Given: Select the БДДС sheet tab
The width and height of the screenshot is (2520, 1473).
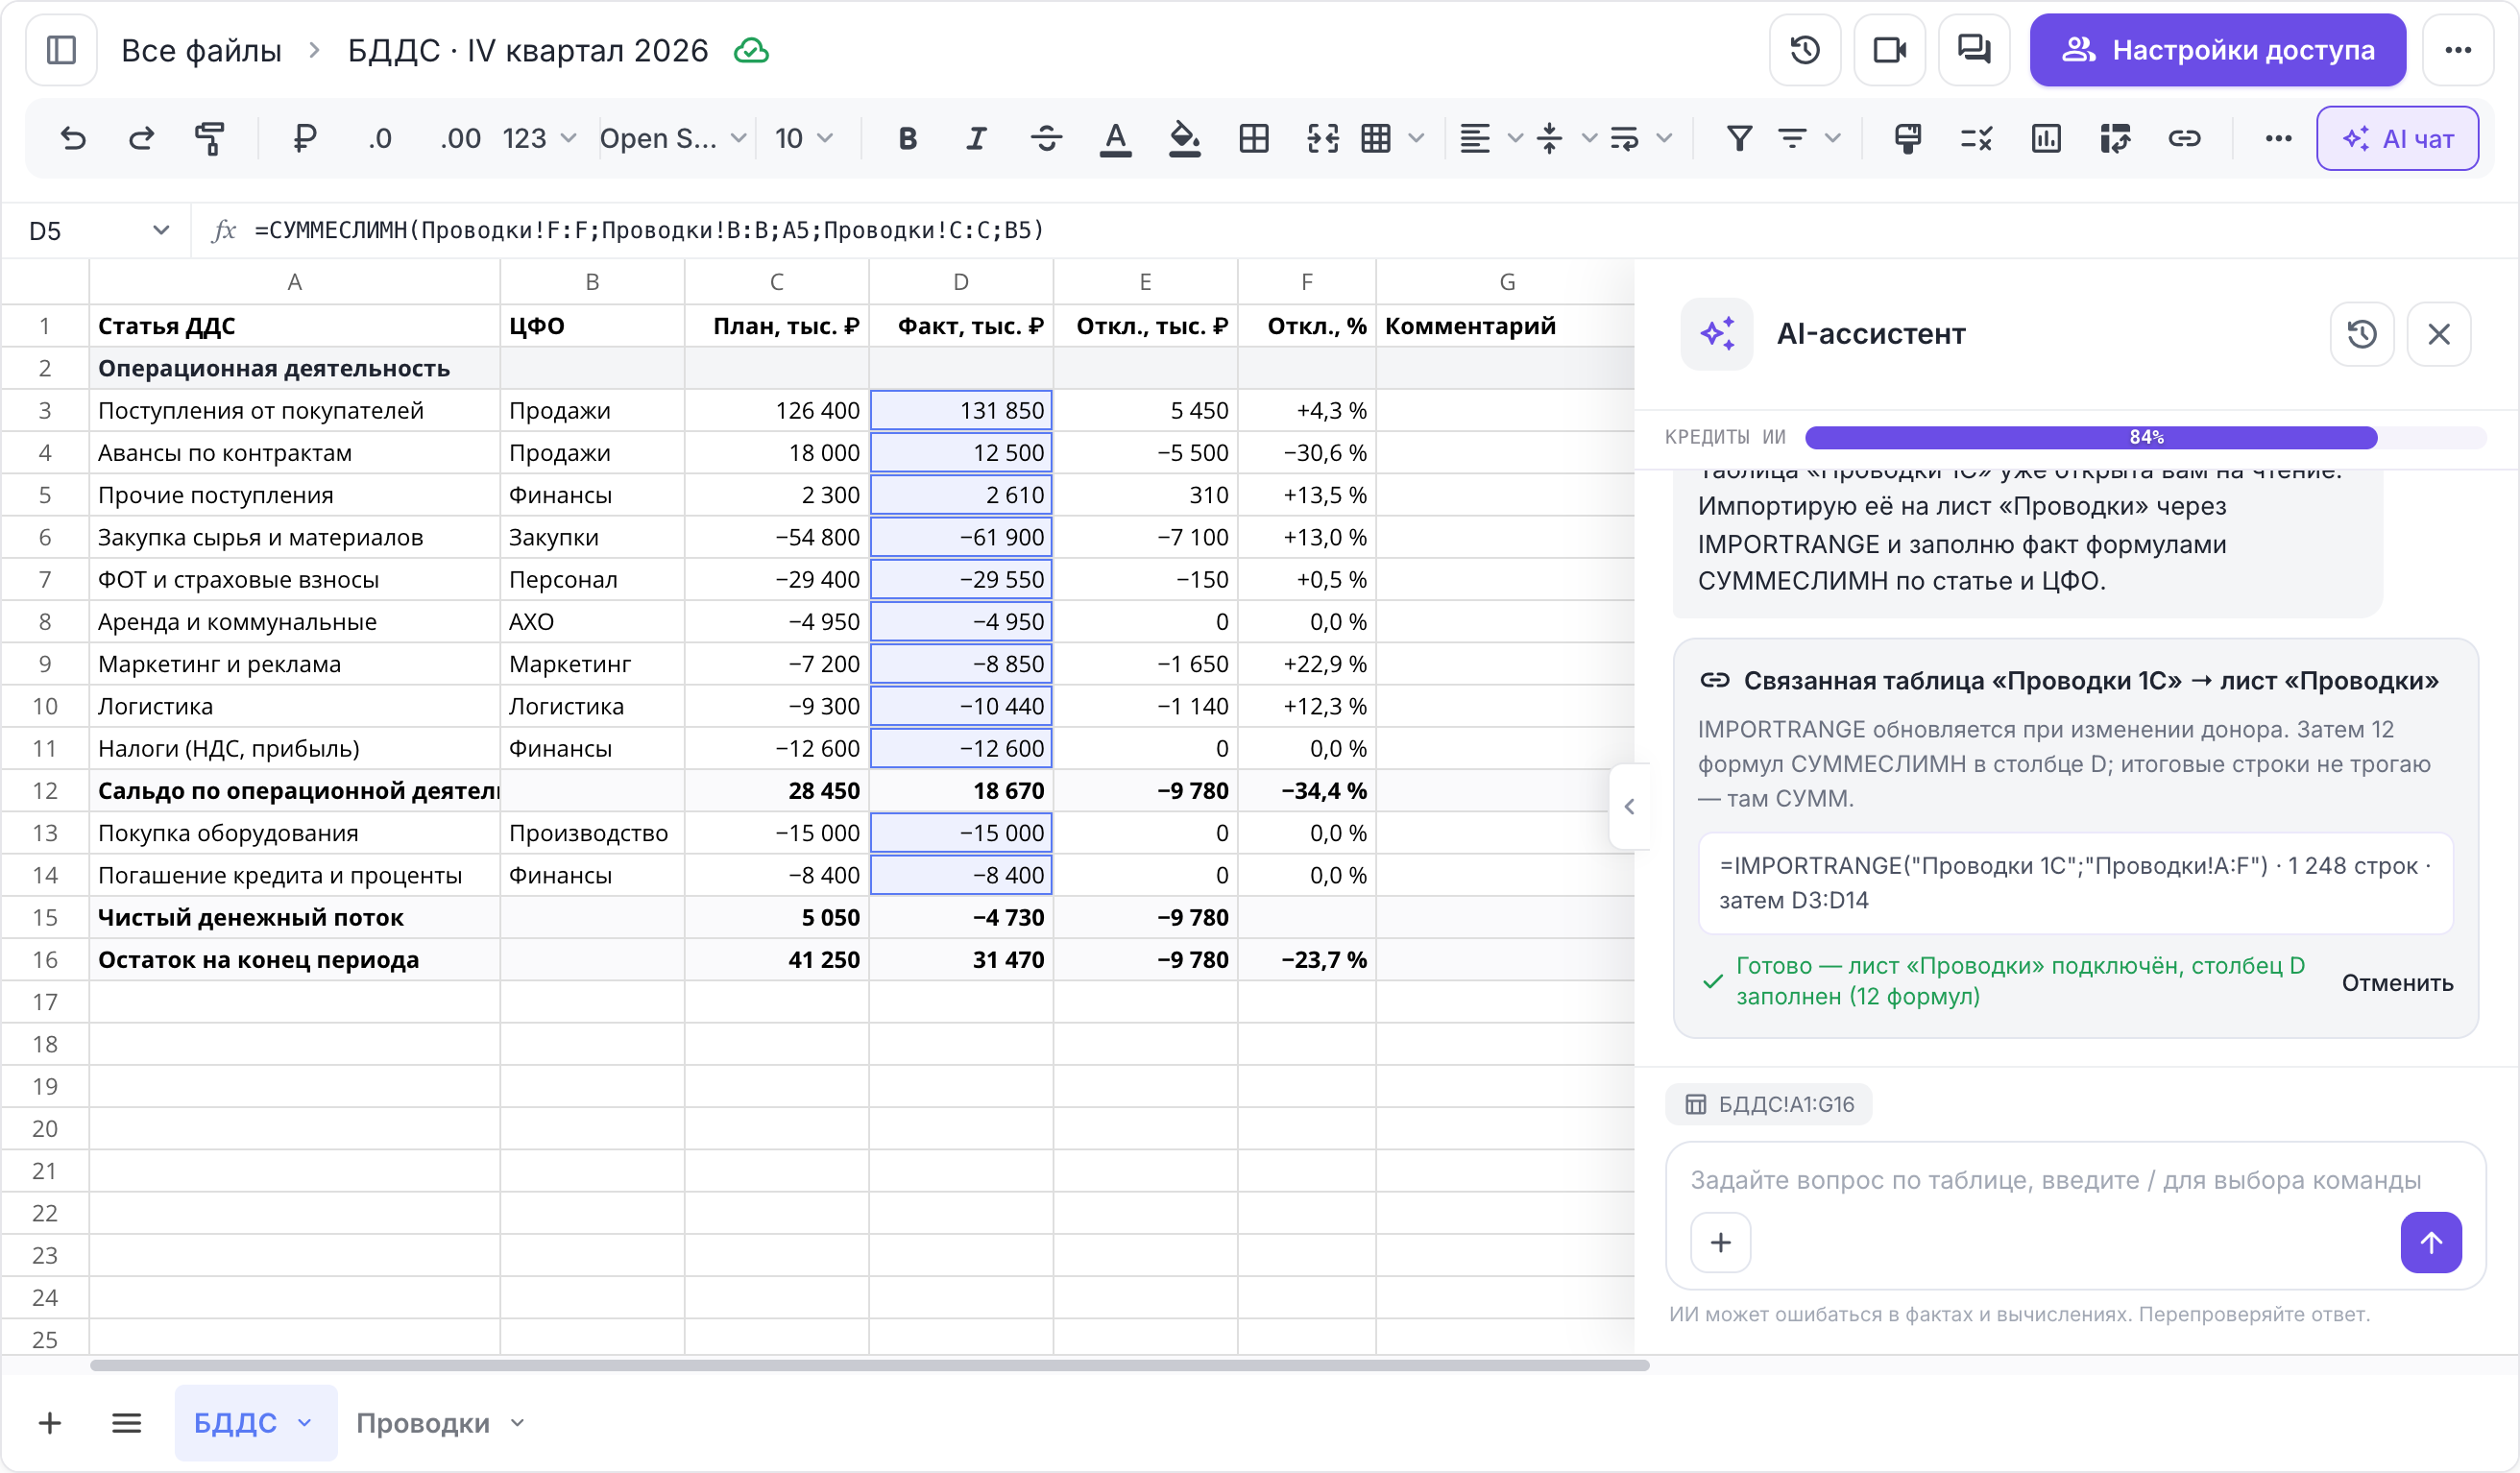Looking at the screenshot, I should pyautogui.click(x=235, y=1422).
